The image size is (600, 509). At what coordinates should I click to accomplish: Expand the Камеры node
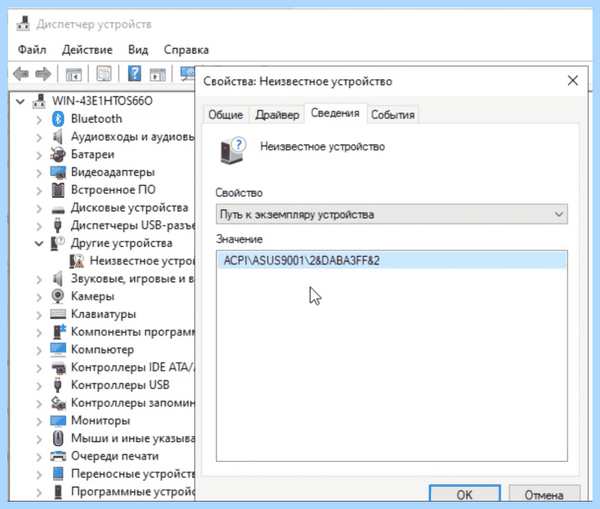point(39,297)
